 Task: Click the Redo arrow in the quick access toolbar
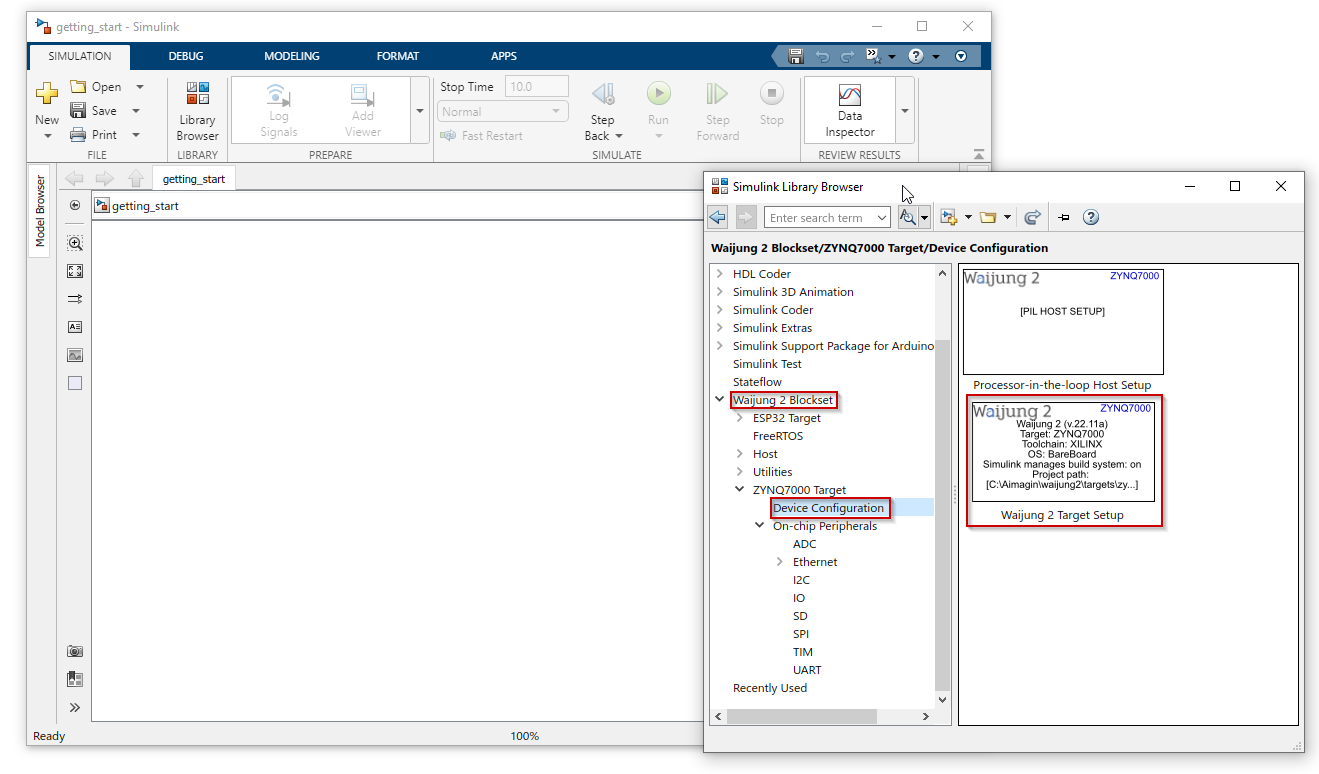(x=847, y=56)
